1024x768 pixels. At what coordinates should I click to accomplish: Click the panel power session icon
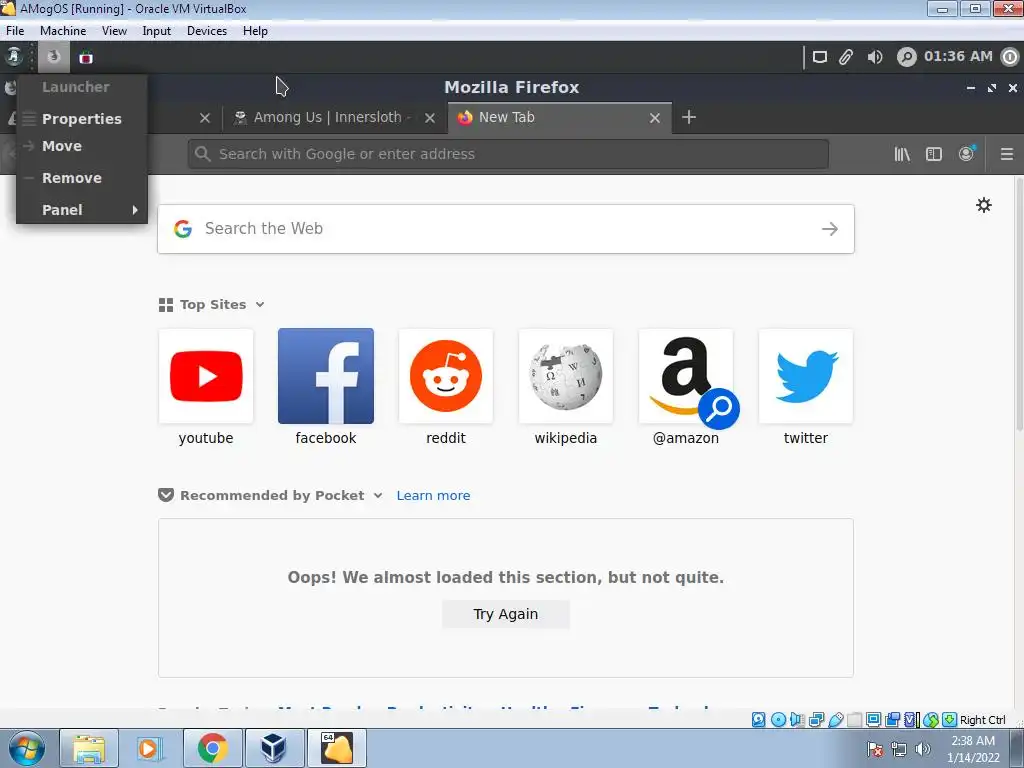click(x=1010, y=57)
